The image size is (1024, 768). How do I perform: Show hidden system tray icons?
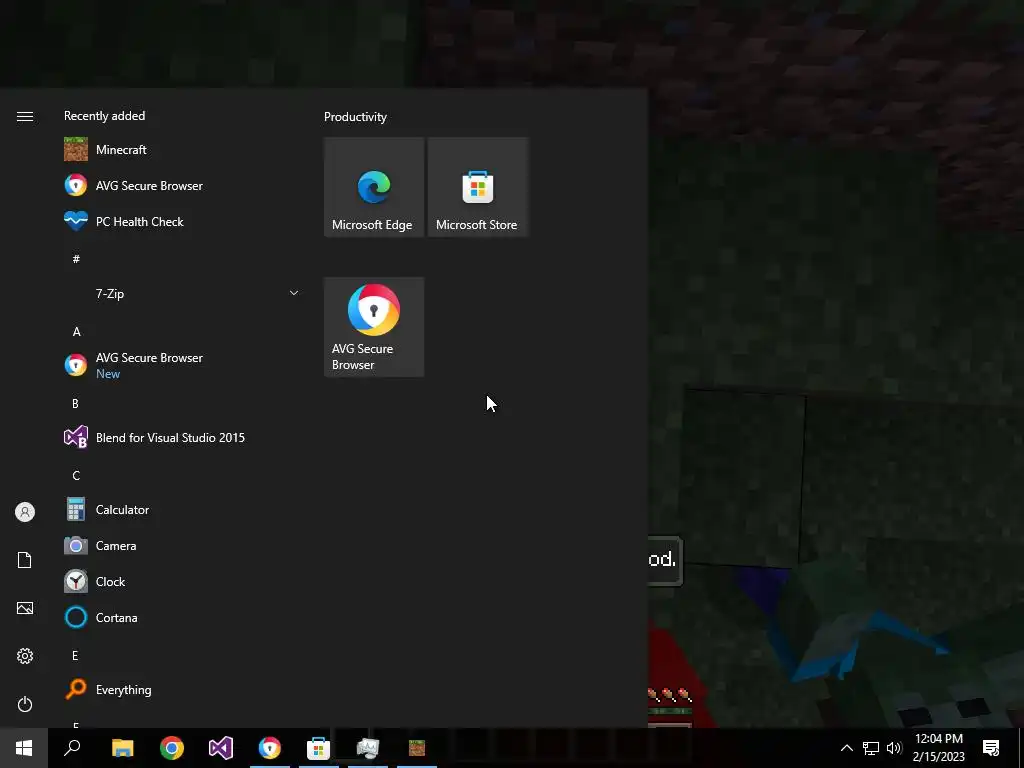pyautogui.click(x=846, y=748)
